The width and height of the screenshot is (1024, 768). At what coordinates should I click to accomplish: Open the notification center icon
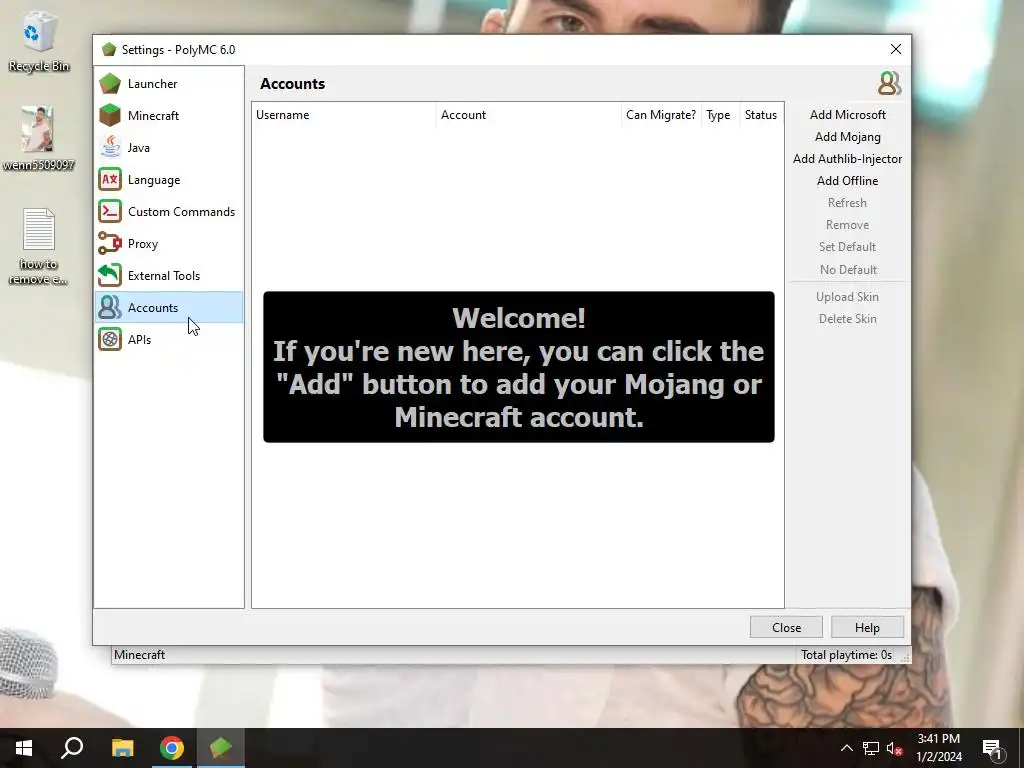992,748
